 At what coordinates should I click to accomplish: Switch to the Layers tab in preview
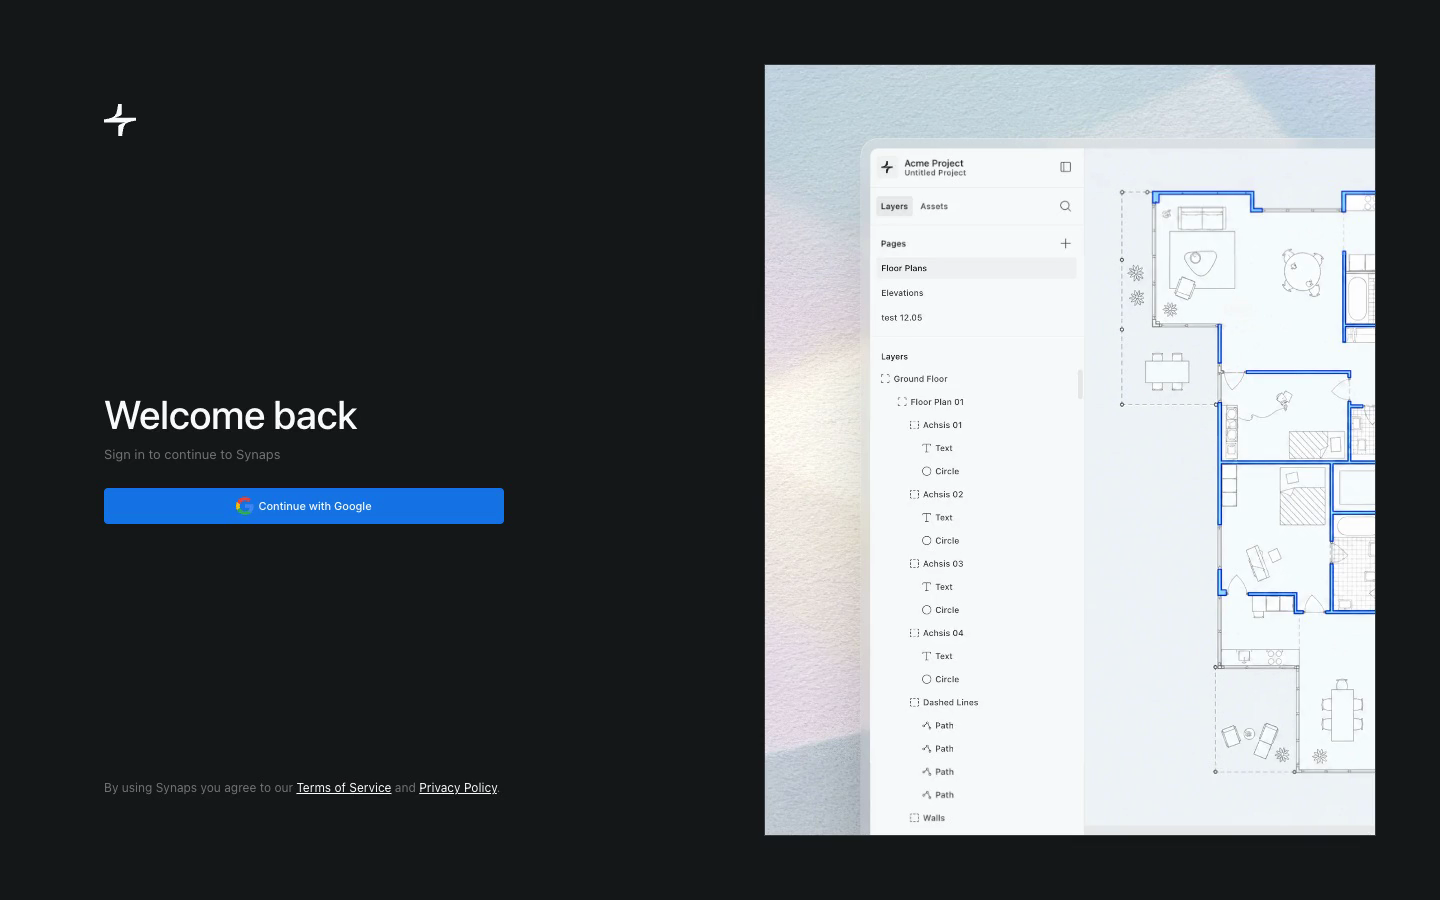pos(894,206)
